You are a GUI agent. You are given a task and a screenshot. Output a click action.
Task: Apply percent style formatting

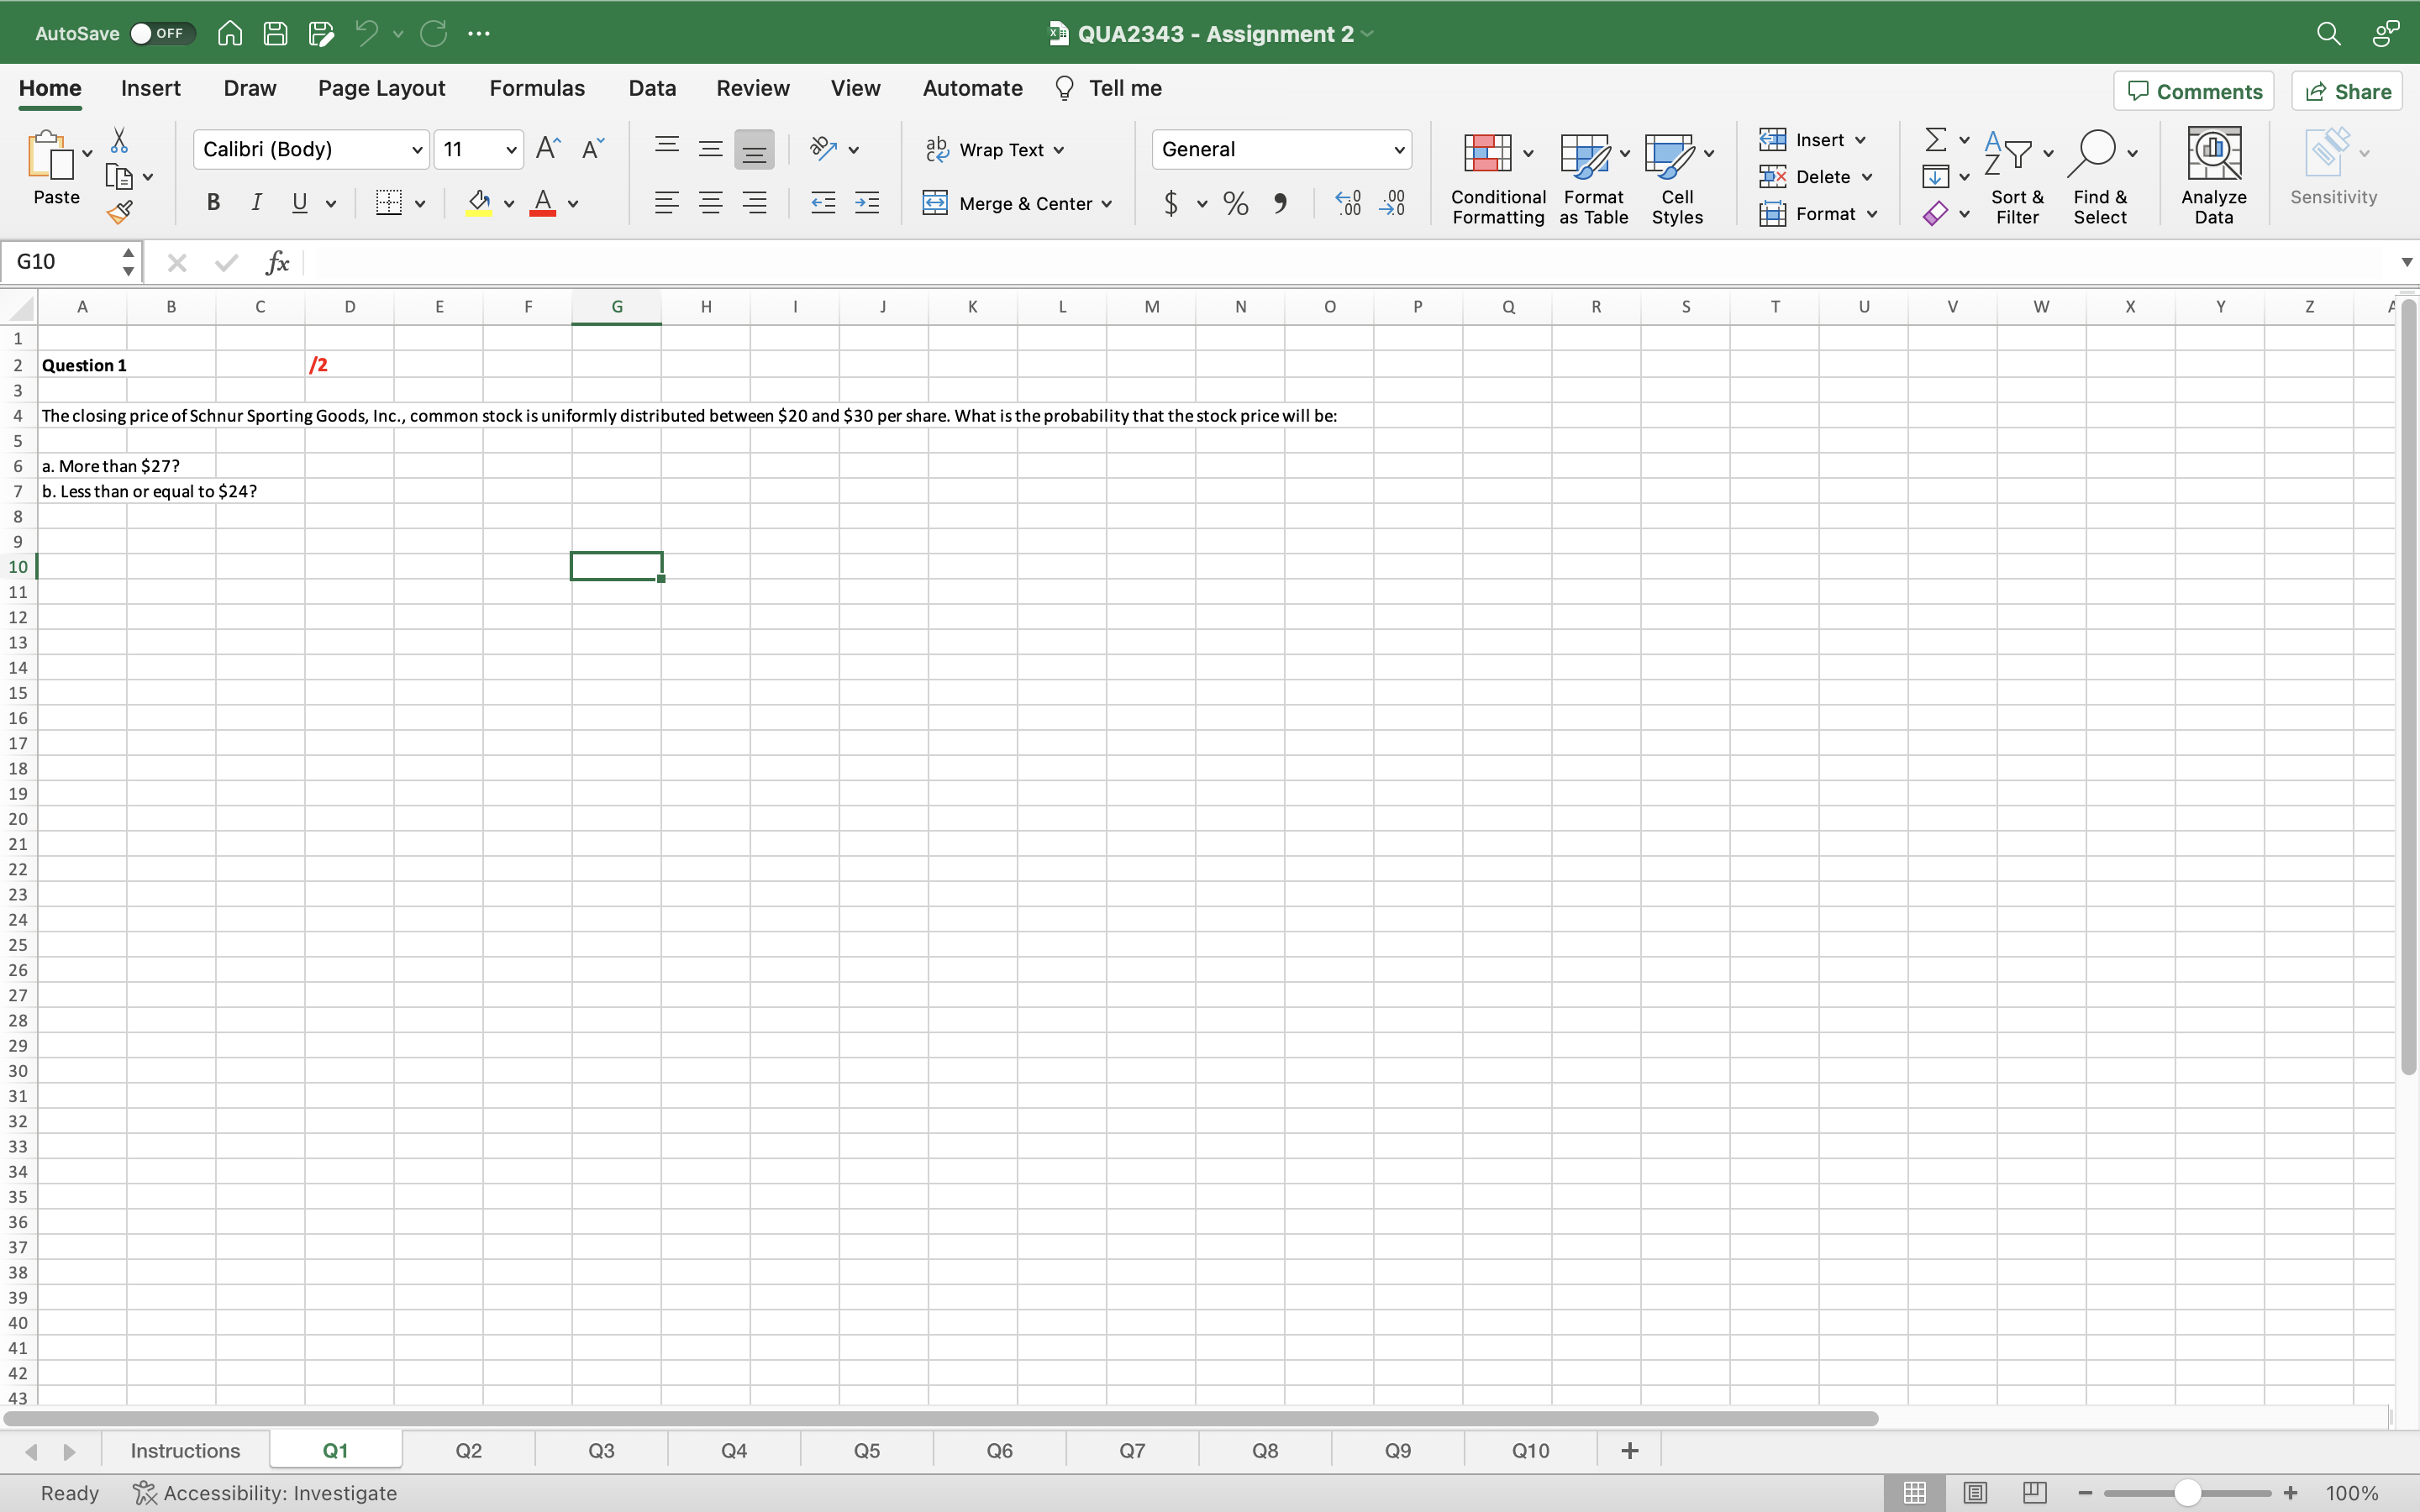pos(1236,204)
